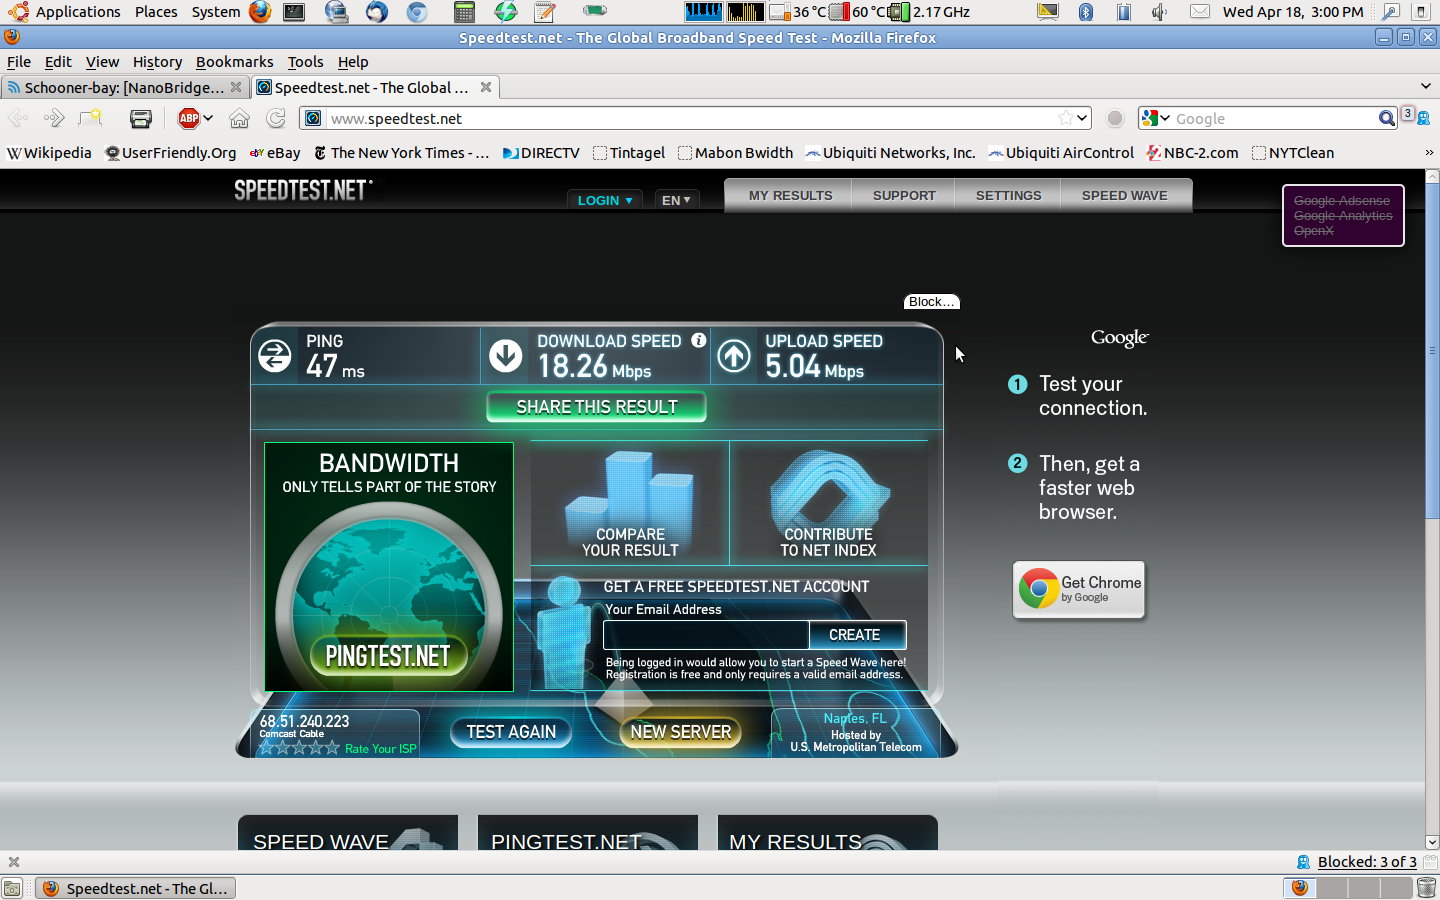Click the Home toolbar icon
Image resolution: width=1440 pixels, height=900 pixels.
tap(239, 118)
